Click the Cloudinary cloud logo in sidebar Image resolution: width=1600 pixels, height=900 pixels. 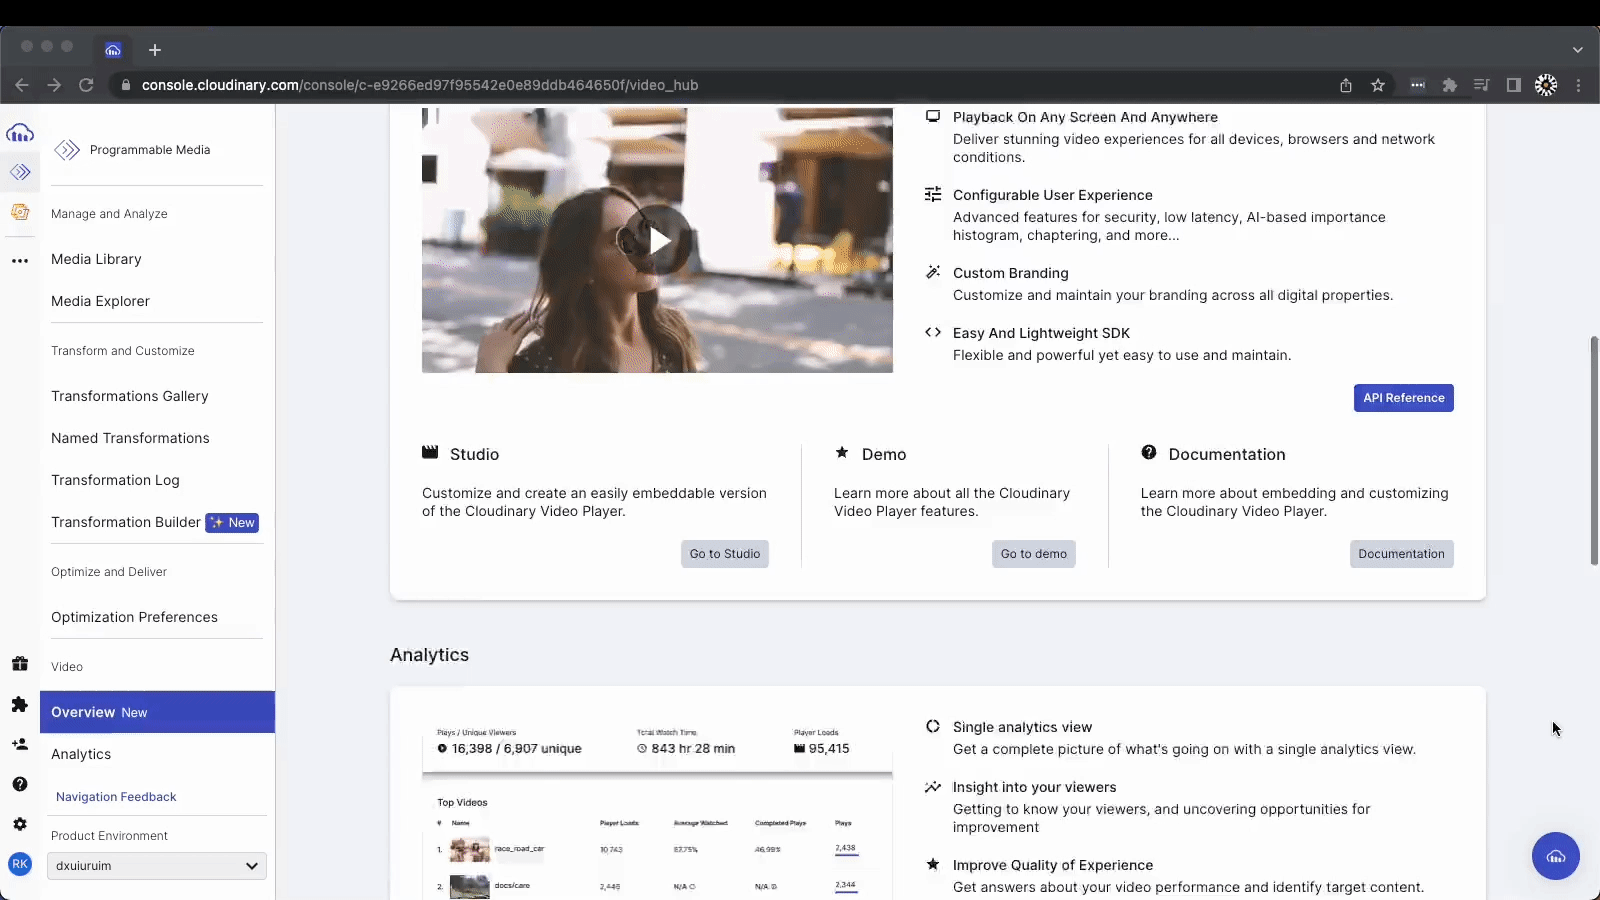[20, 133]
